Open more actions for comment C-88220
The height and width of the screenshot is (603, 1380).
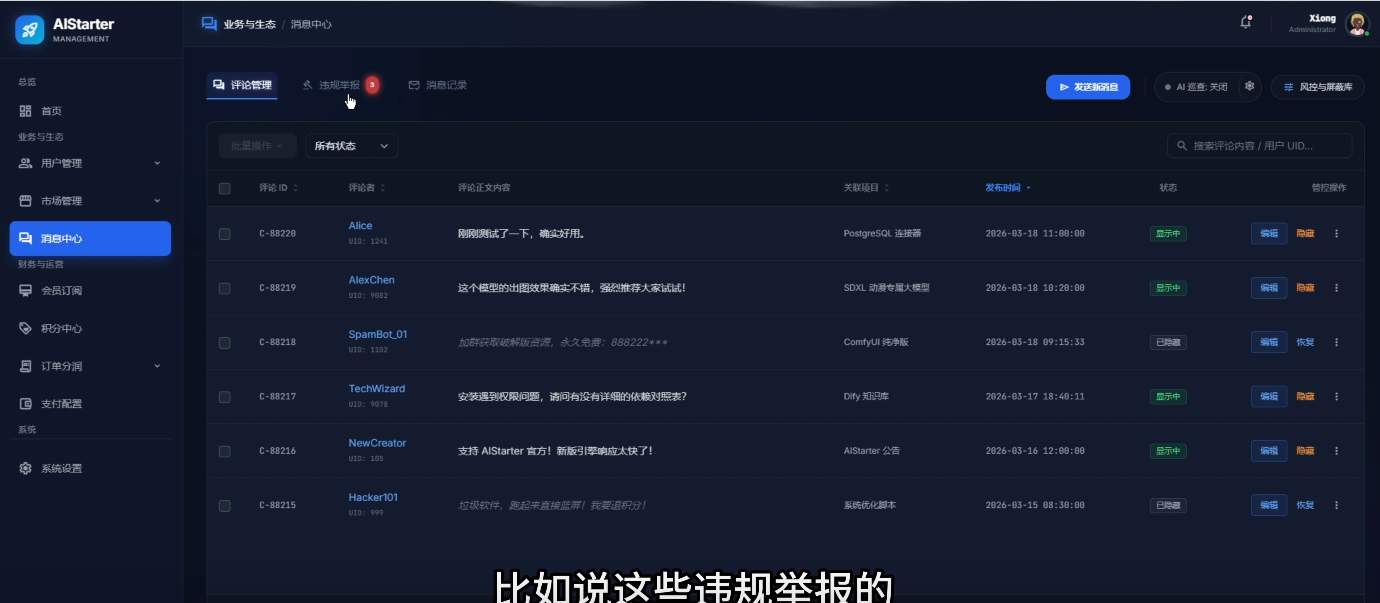[1336, 233]
